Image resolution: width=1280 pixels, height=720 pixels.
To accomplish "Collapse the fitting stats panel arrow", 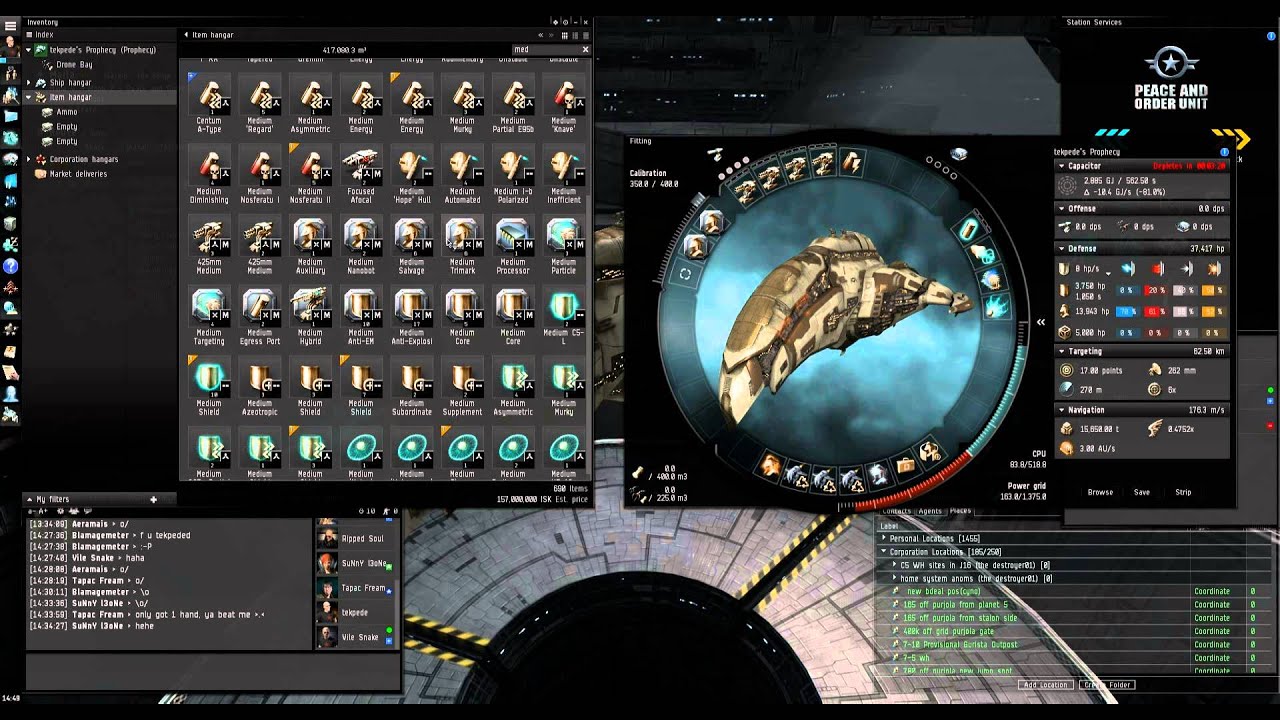I will click(1041, 322).
